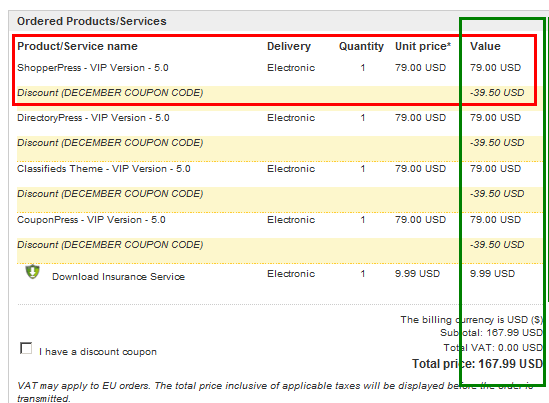
Task: Click the VAT notice about EU orders
Action: point(275,392)
